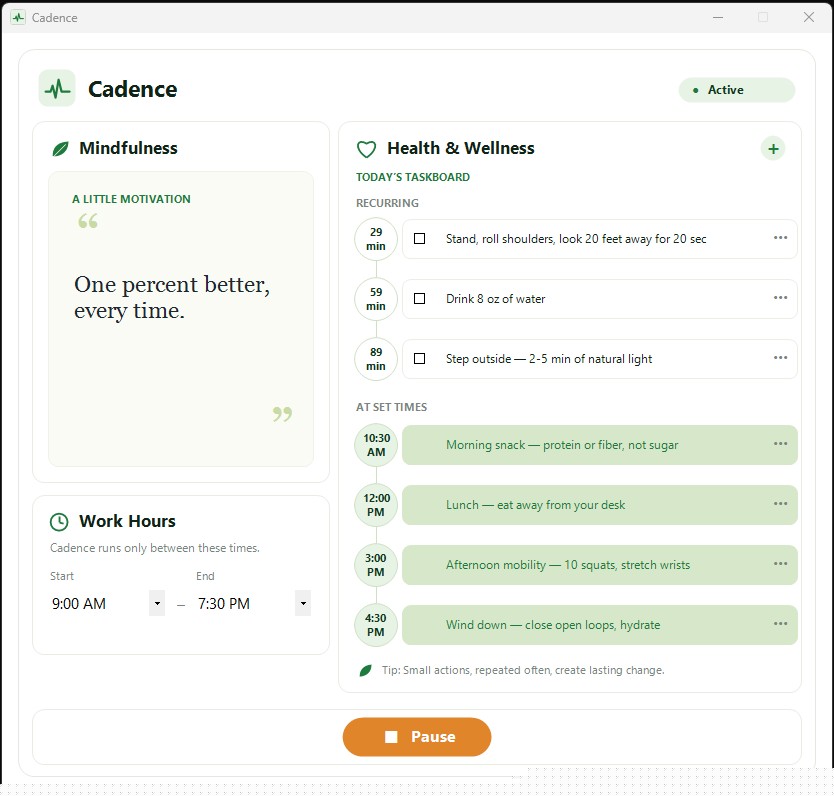Open the Start time dropdown arrow
The width and height of the screenshot is (834, 796).
click(157, 604)
